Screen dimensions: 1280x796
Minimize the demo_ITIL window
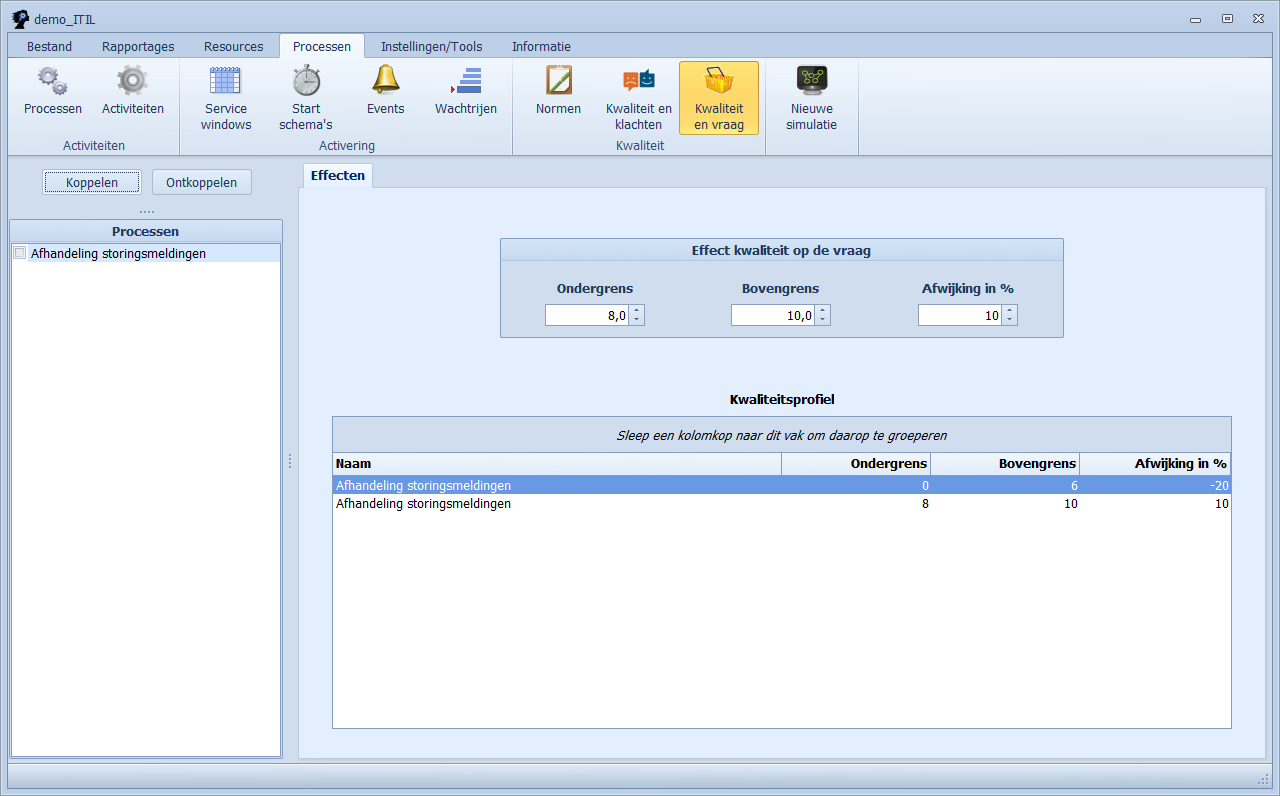click(x=1195, y=18)
